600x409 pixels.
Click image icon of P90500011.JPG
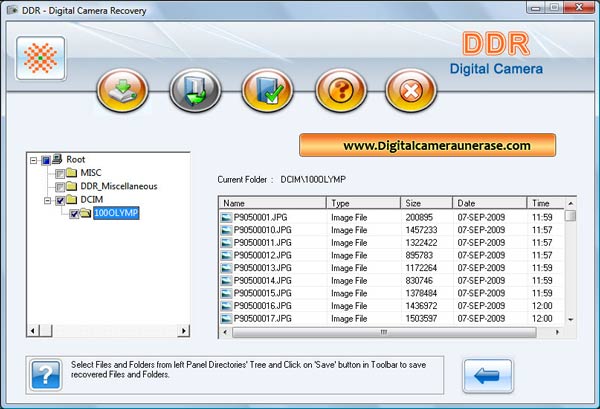227,243
